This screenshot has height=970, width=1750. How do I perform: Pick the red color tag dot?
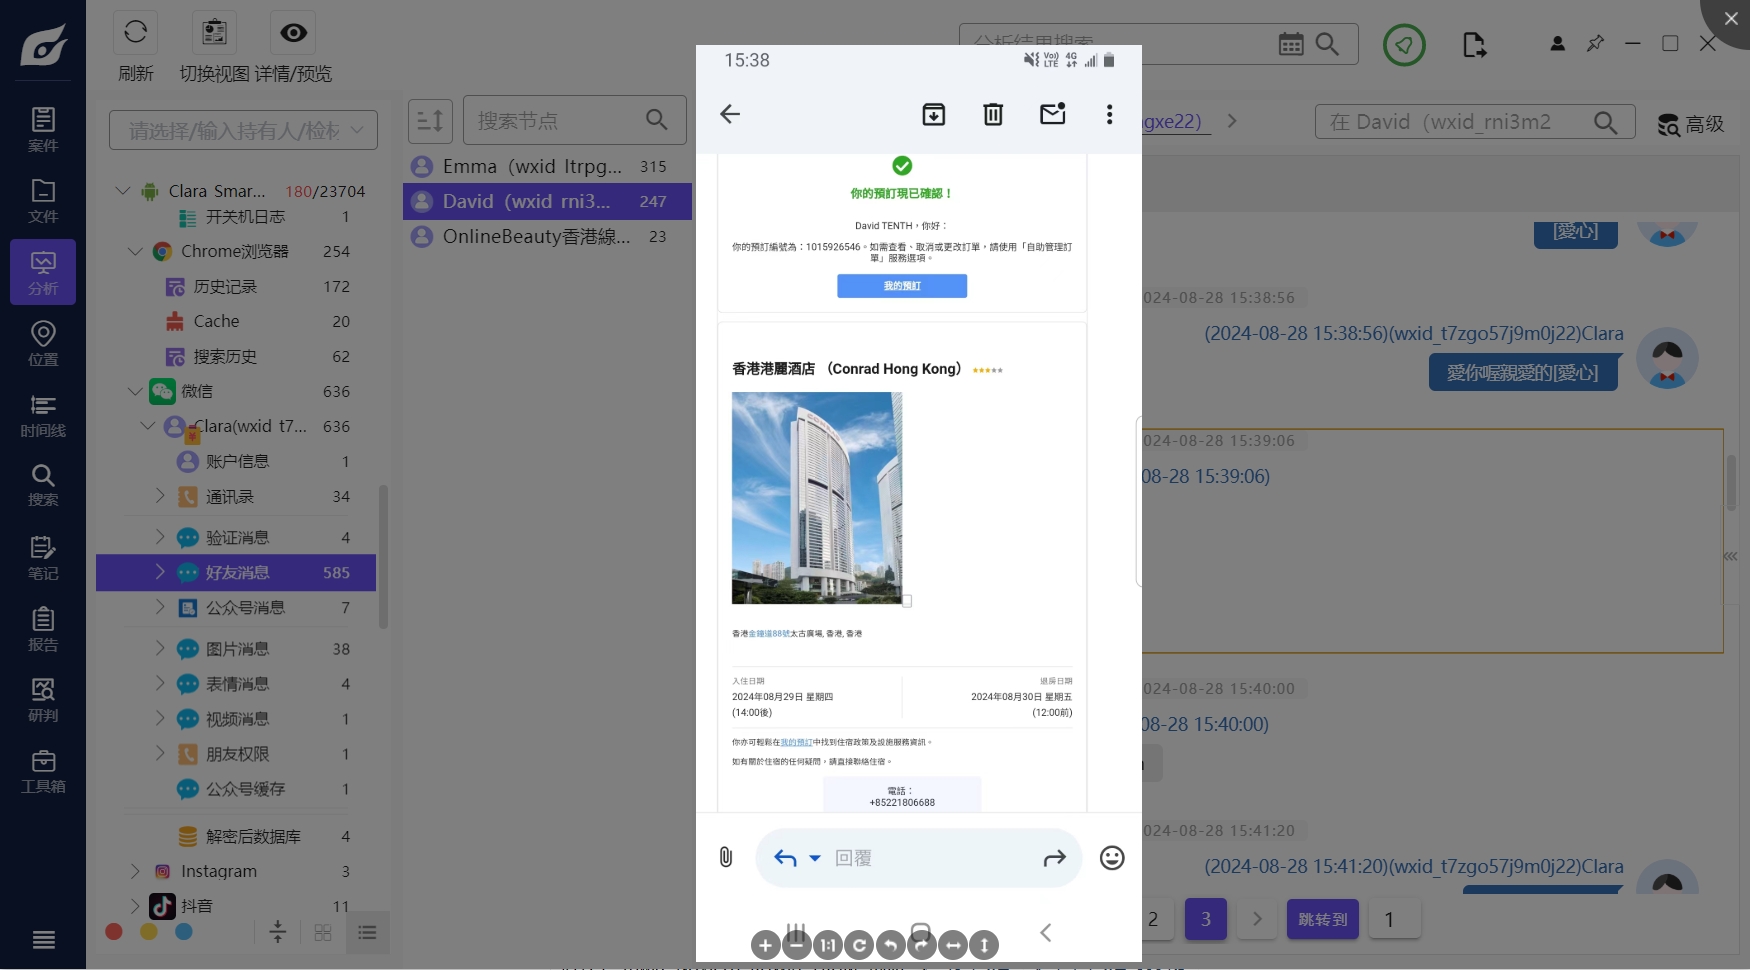(114, 932)
